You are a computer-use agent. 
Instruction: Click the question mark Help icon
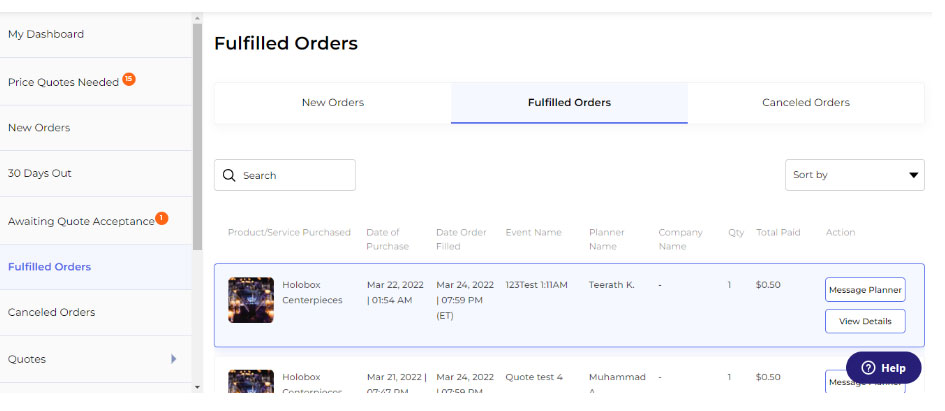tap(868, 368)
